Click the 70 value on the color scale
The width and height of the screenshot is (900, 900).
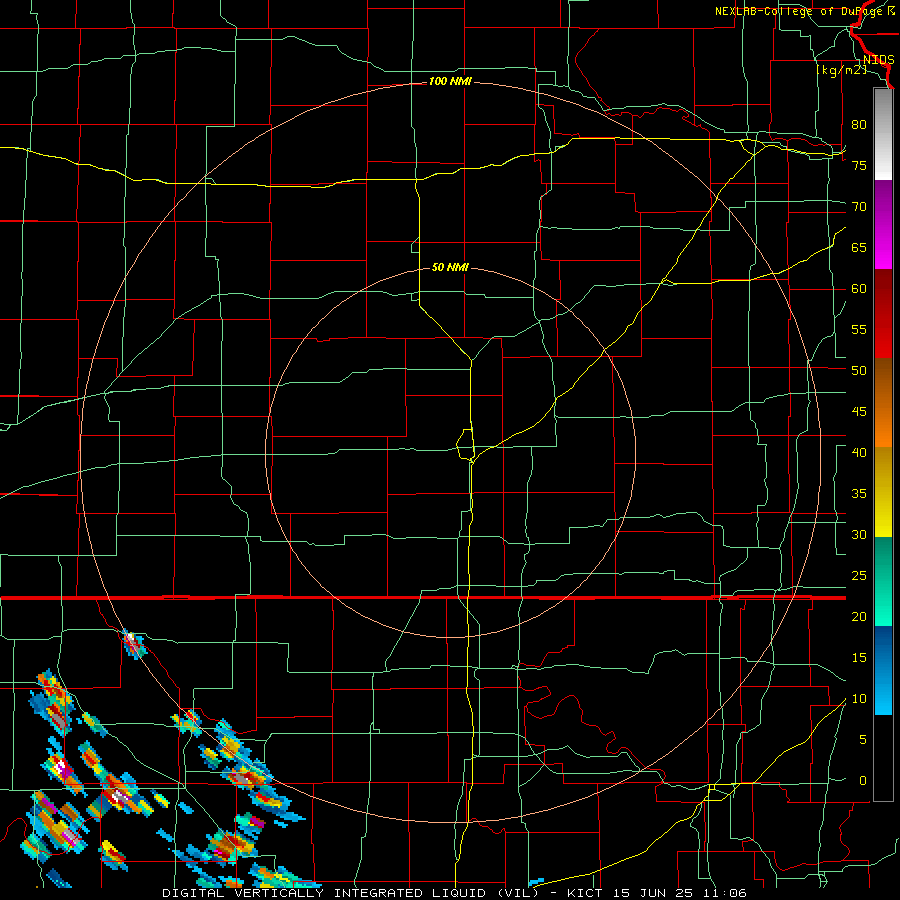click(x=859, y=207)
